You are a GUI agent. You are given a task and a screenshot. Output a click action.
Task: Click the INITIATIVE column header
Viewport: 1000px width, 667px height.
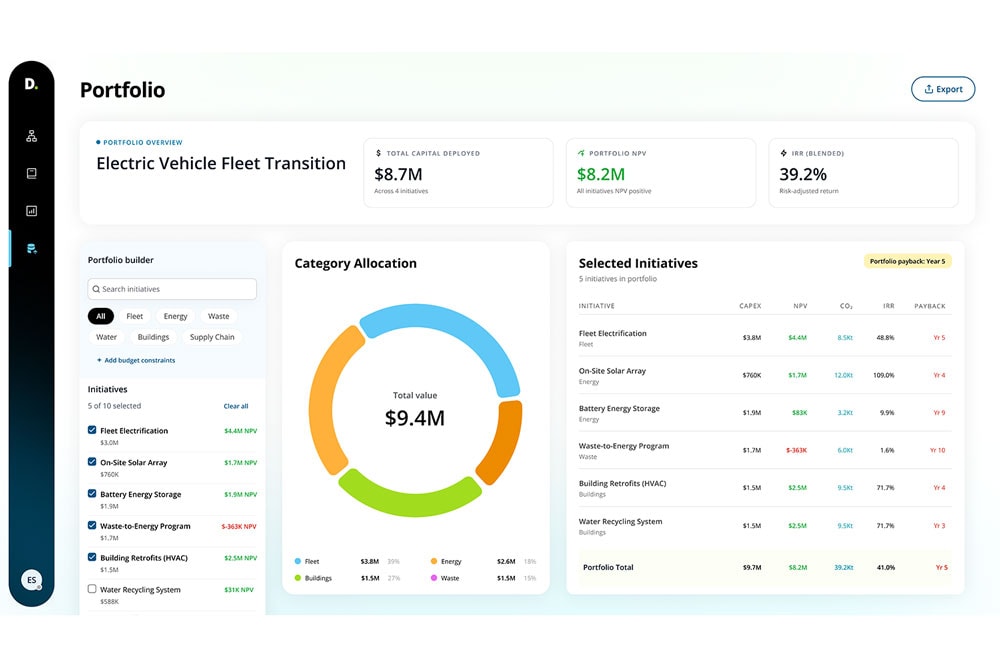click(596, 306)
